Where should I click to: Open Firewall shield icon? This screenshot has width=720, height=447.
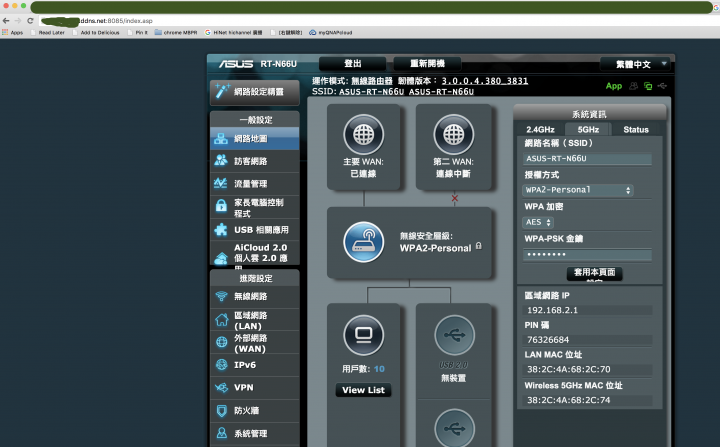point(222,411)
